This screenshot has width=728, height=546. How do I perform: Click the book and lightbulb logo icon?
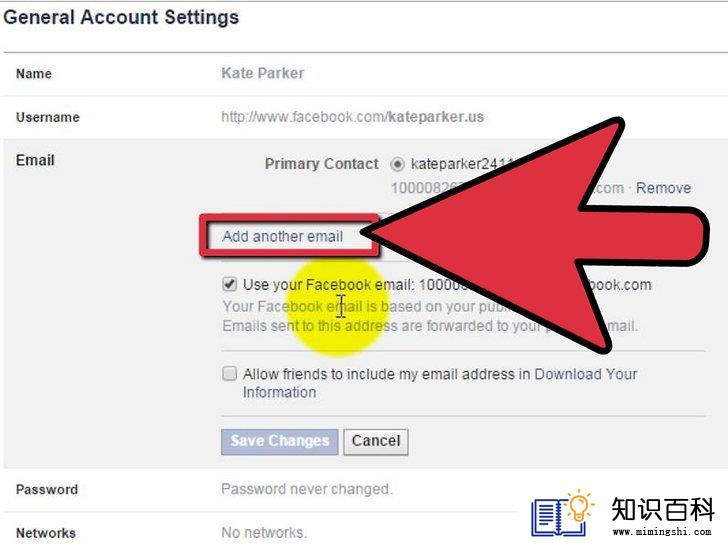(x=563, y=514)
